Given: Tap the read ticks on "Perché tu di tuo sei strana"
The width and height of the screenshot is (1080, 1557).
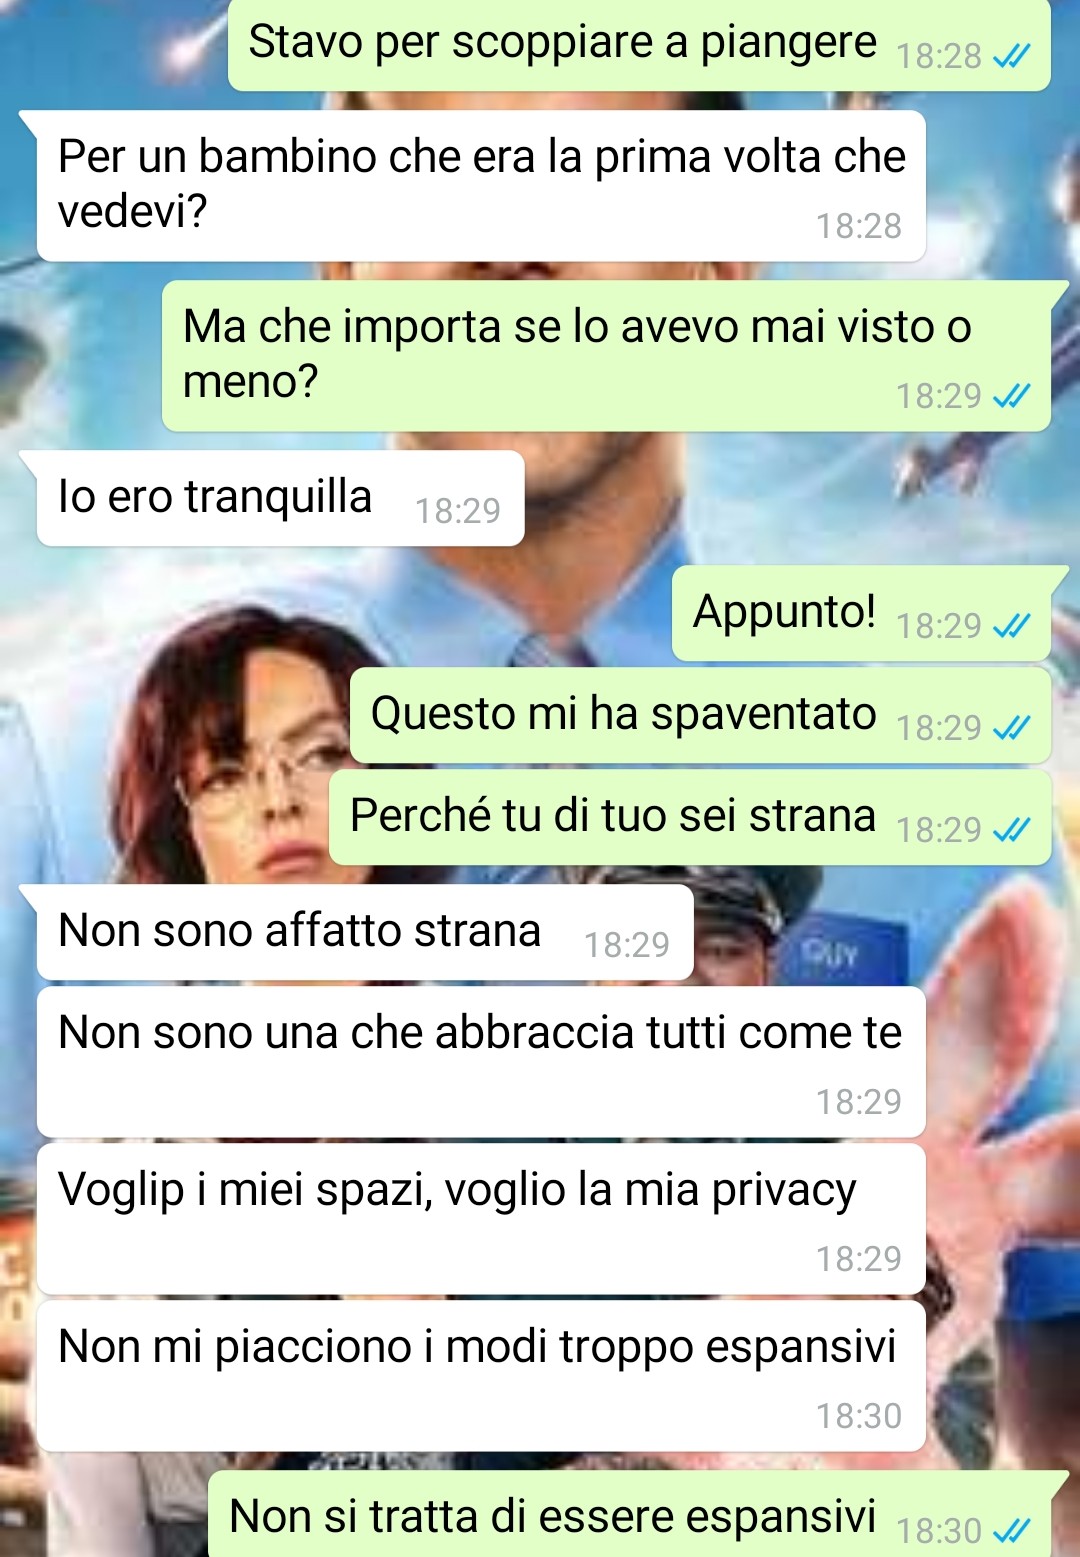Looking at the screenshot, I should 1011,831.
